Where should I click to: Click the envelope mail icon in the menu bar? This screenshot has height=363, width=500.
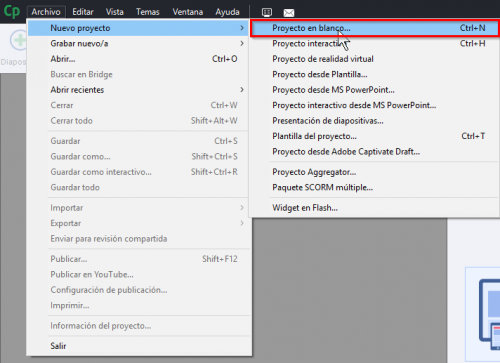289,13
